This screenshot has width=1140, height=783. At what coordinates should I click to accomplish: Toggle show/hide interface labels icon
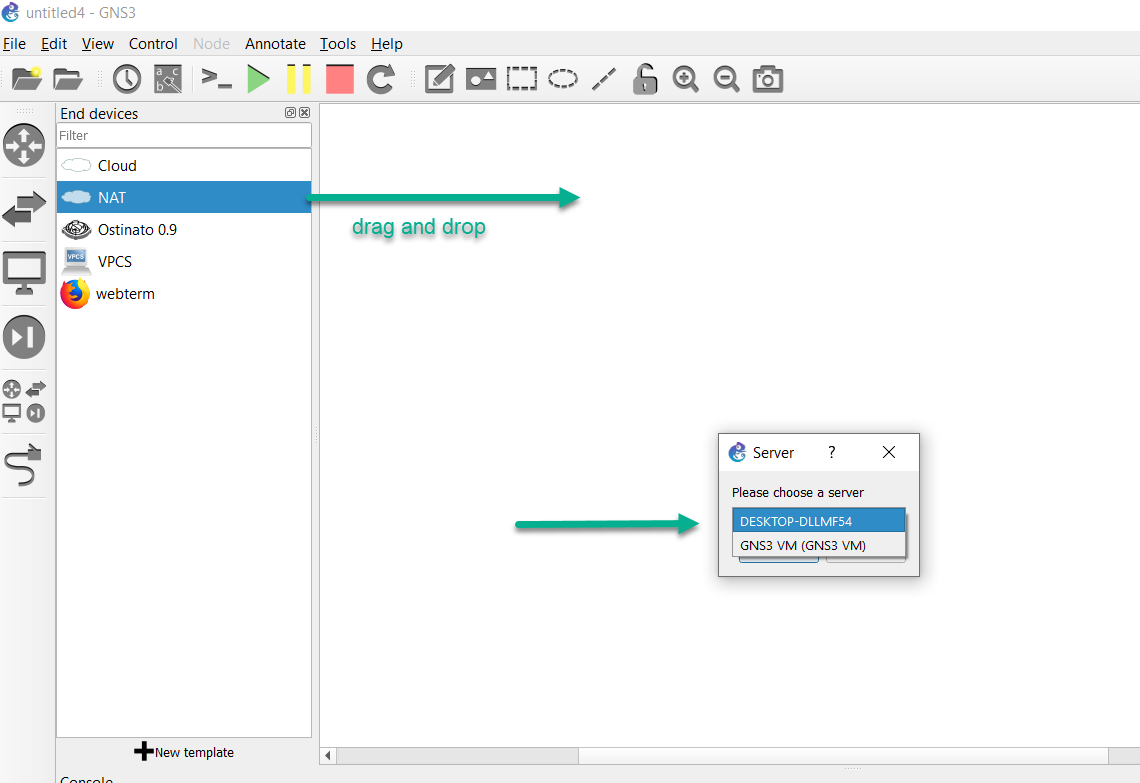click(x=168, y=79)
